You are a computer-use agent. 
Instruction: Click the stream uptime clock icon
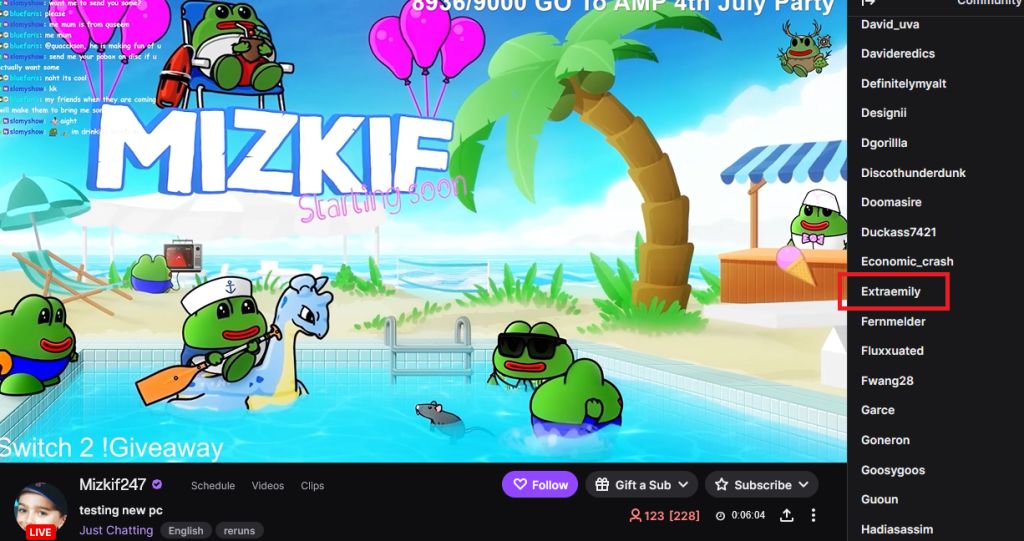point(720,516)
